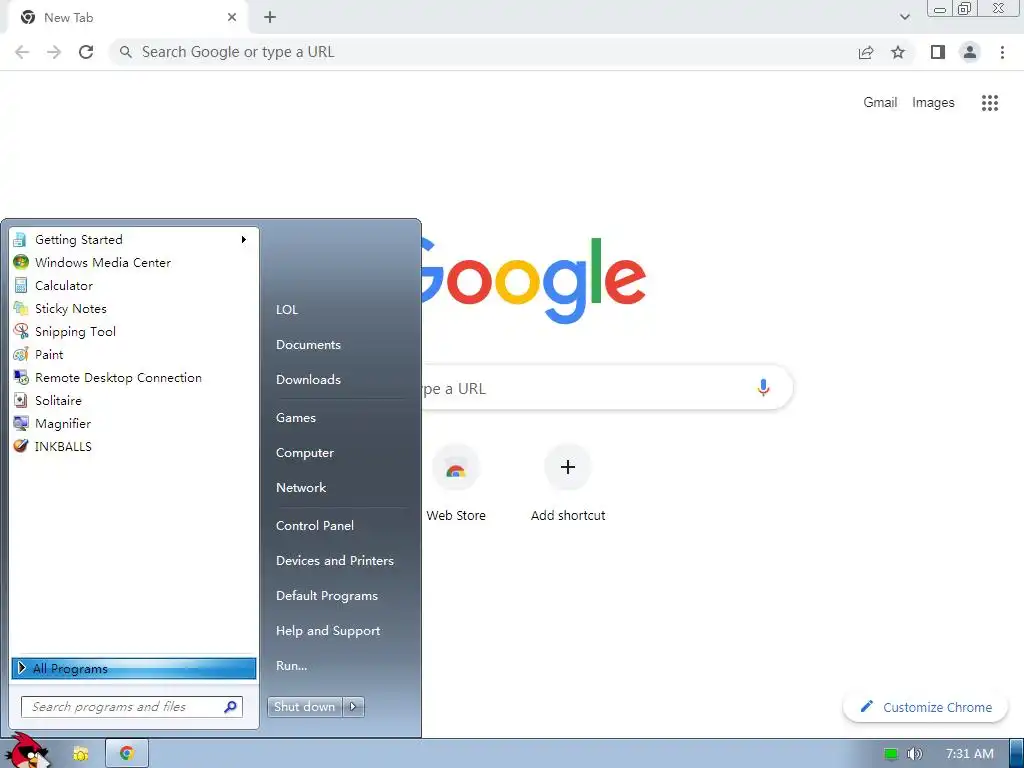This screenshot has height=768, width=1024.
Task: Open the Chrome three-dot menu
Action: (x=1002, y=52)
